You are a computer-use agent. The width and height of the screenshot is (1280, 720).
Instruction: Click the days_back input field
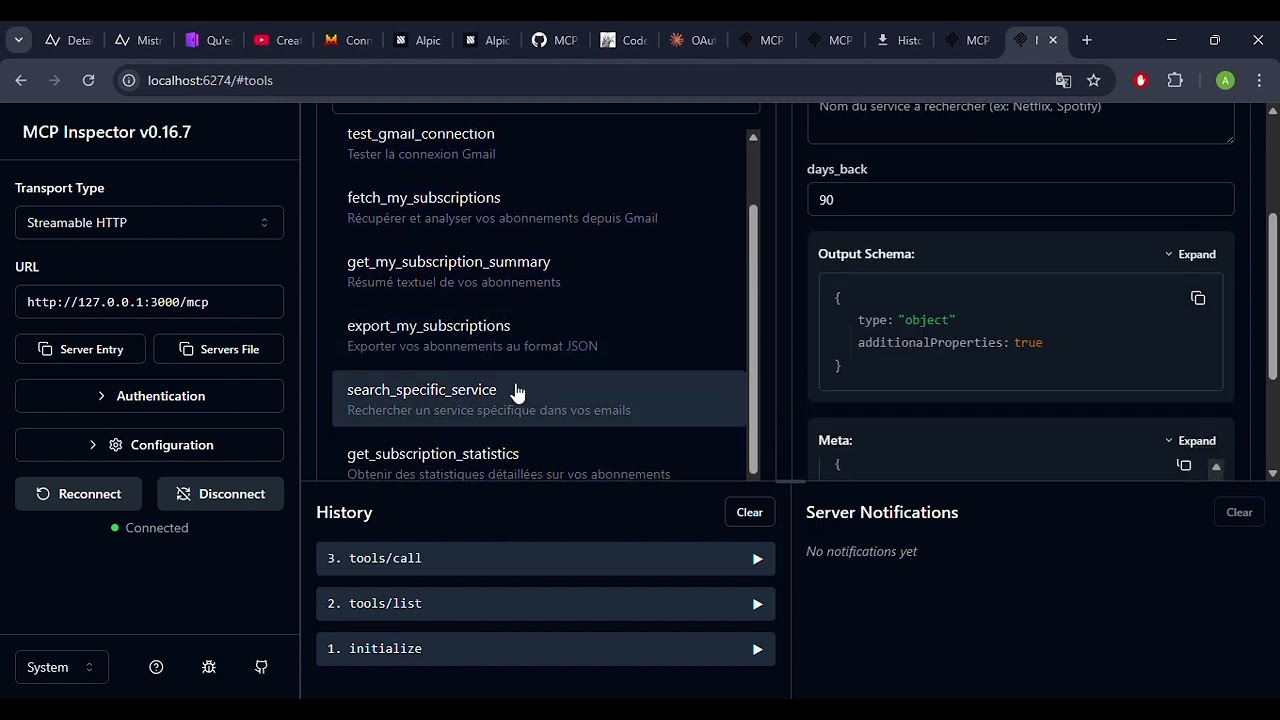(1020, 200)
